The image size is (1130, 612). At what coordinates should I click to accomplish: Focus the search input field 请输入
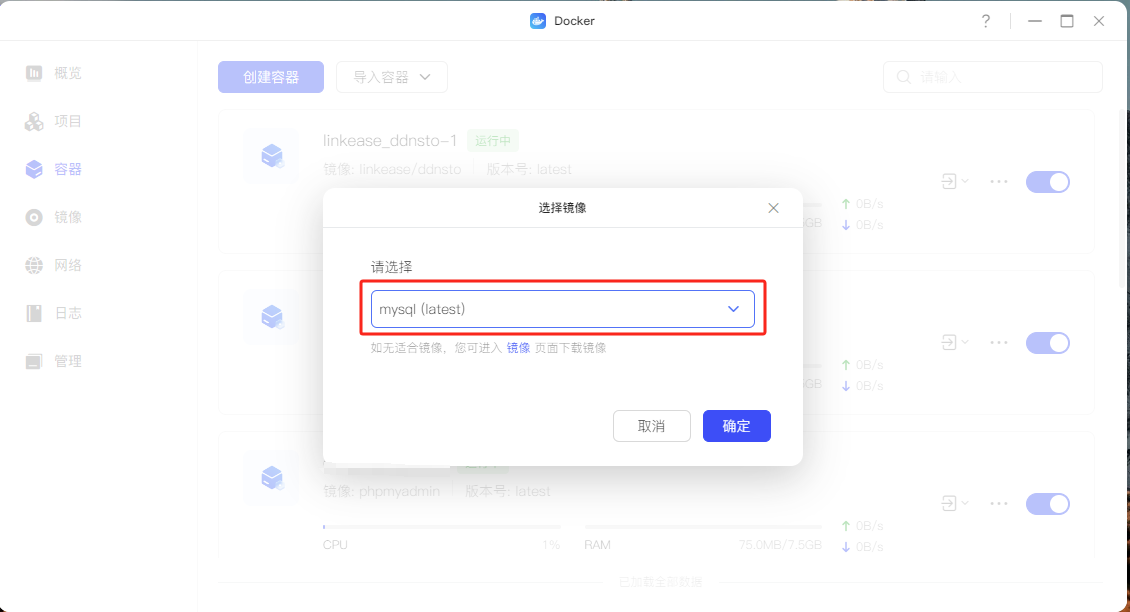(993, 77)
